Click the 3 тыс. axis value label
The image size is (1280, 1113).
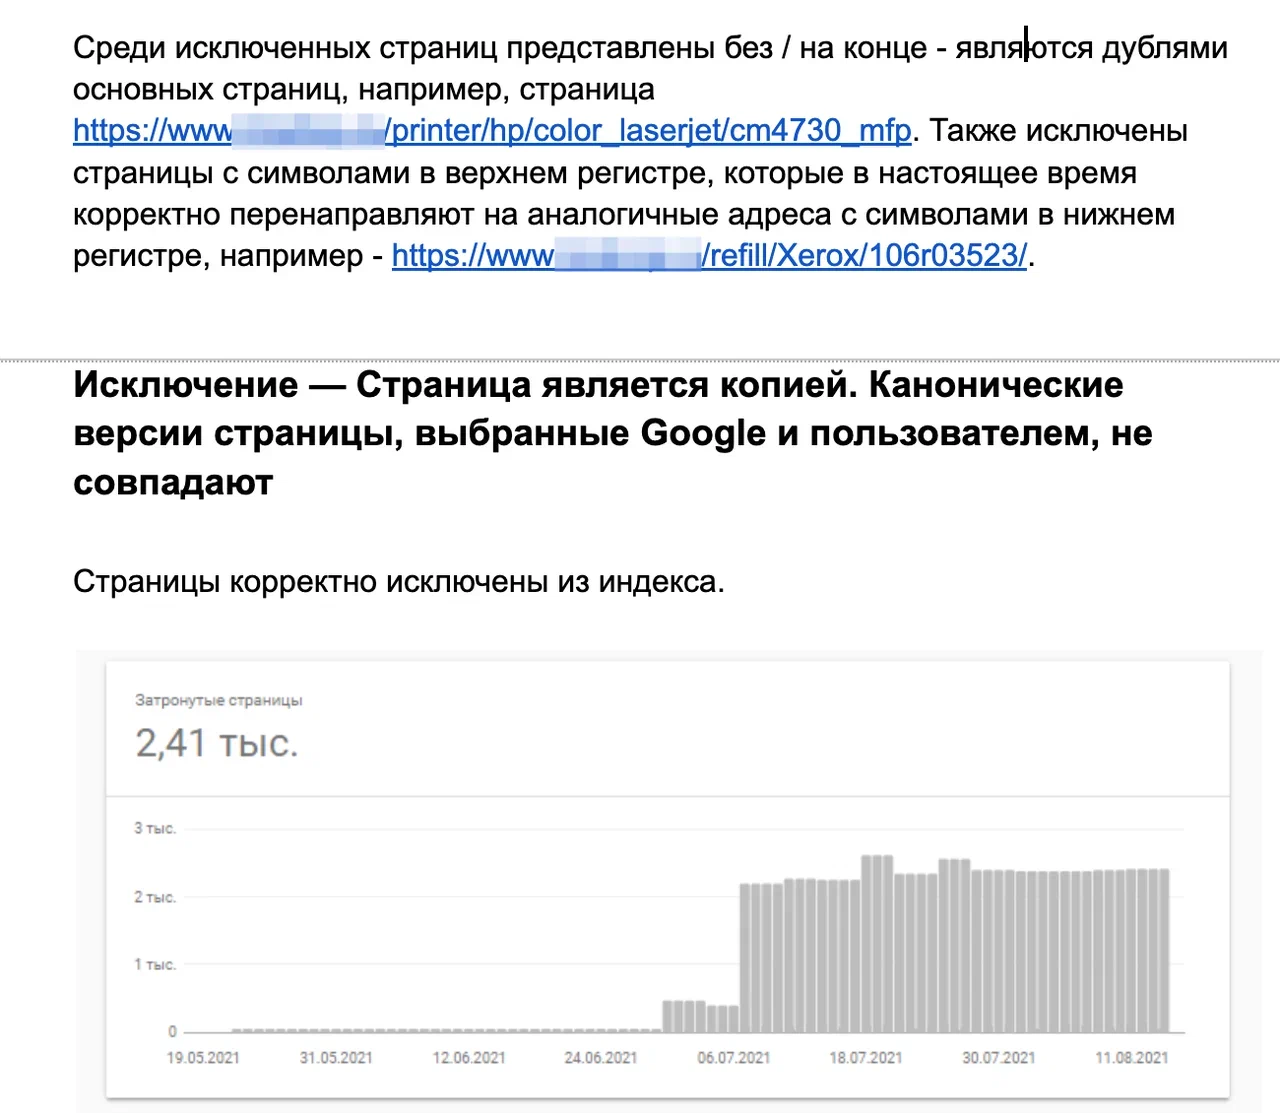coord(158,828)
